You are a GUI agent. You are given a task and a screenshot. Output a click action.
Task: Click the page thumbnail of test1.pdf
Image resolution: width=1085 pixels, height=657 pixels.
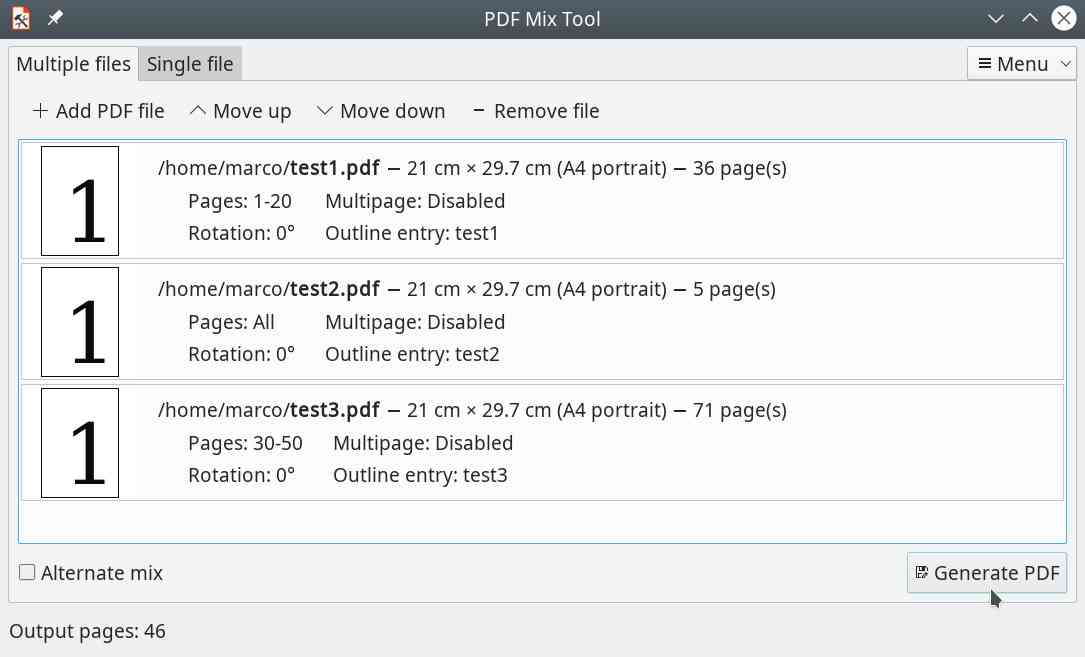pyautogui.click(x=79, y=199)
